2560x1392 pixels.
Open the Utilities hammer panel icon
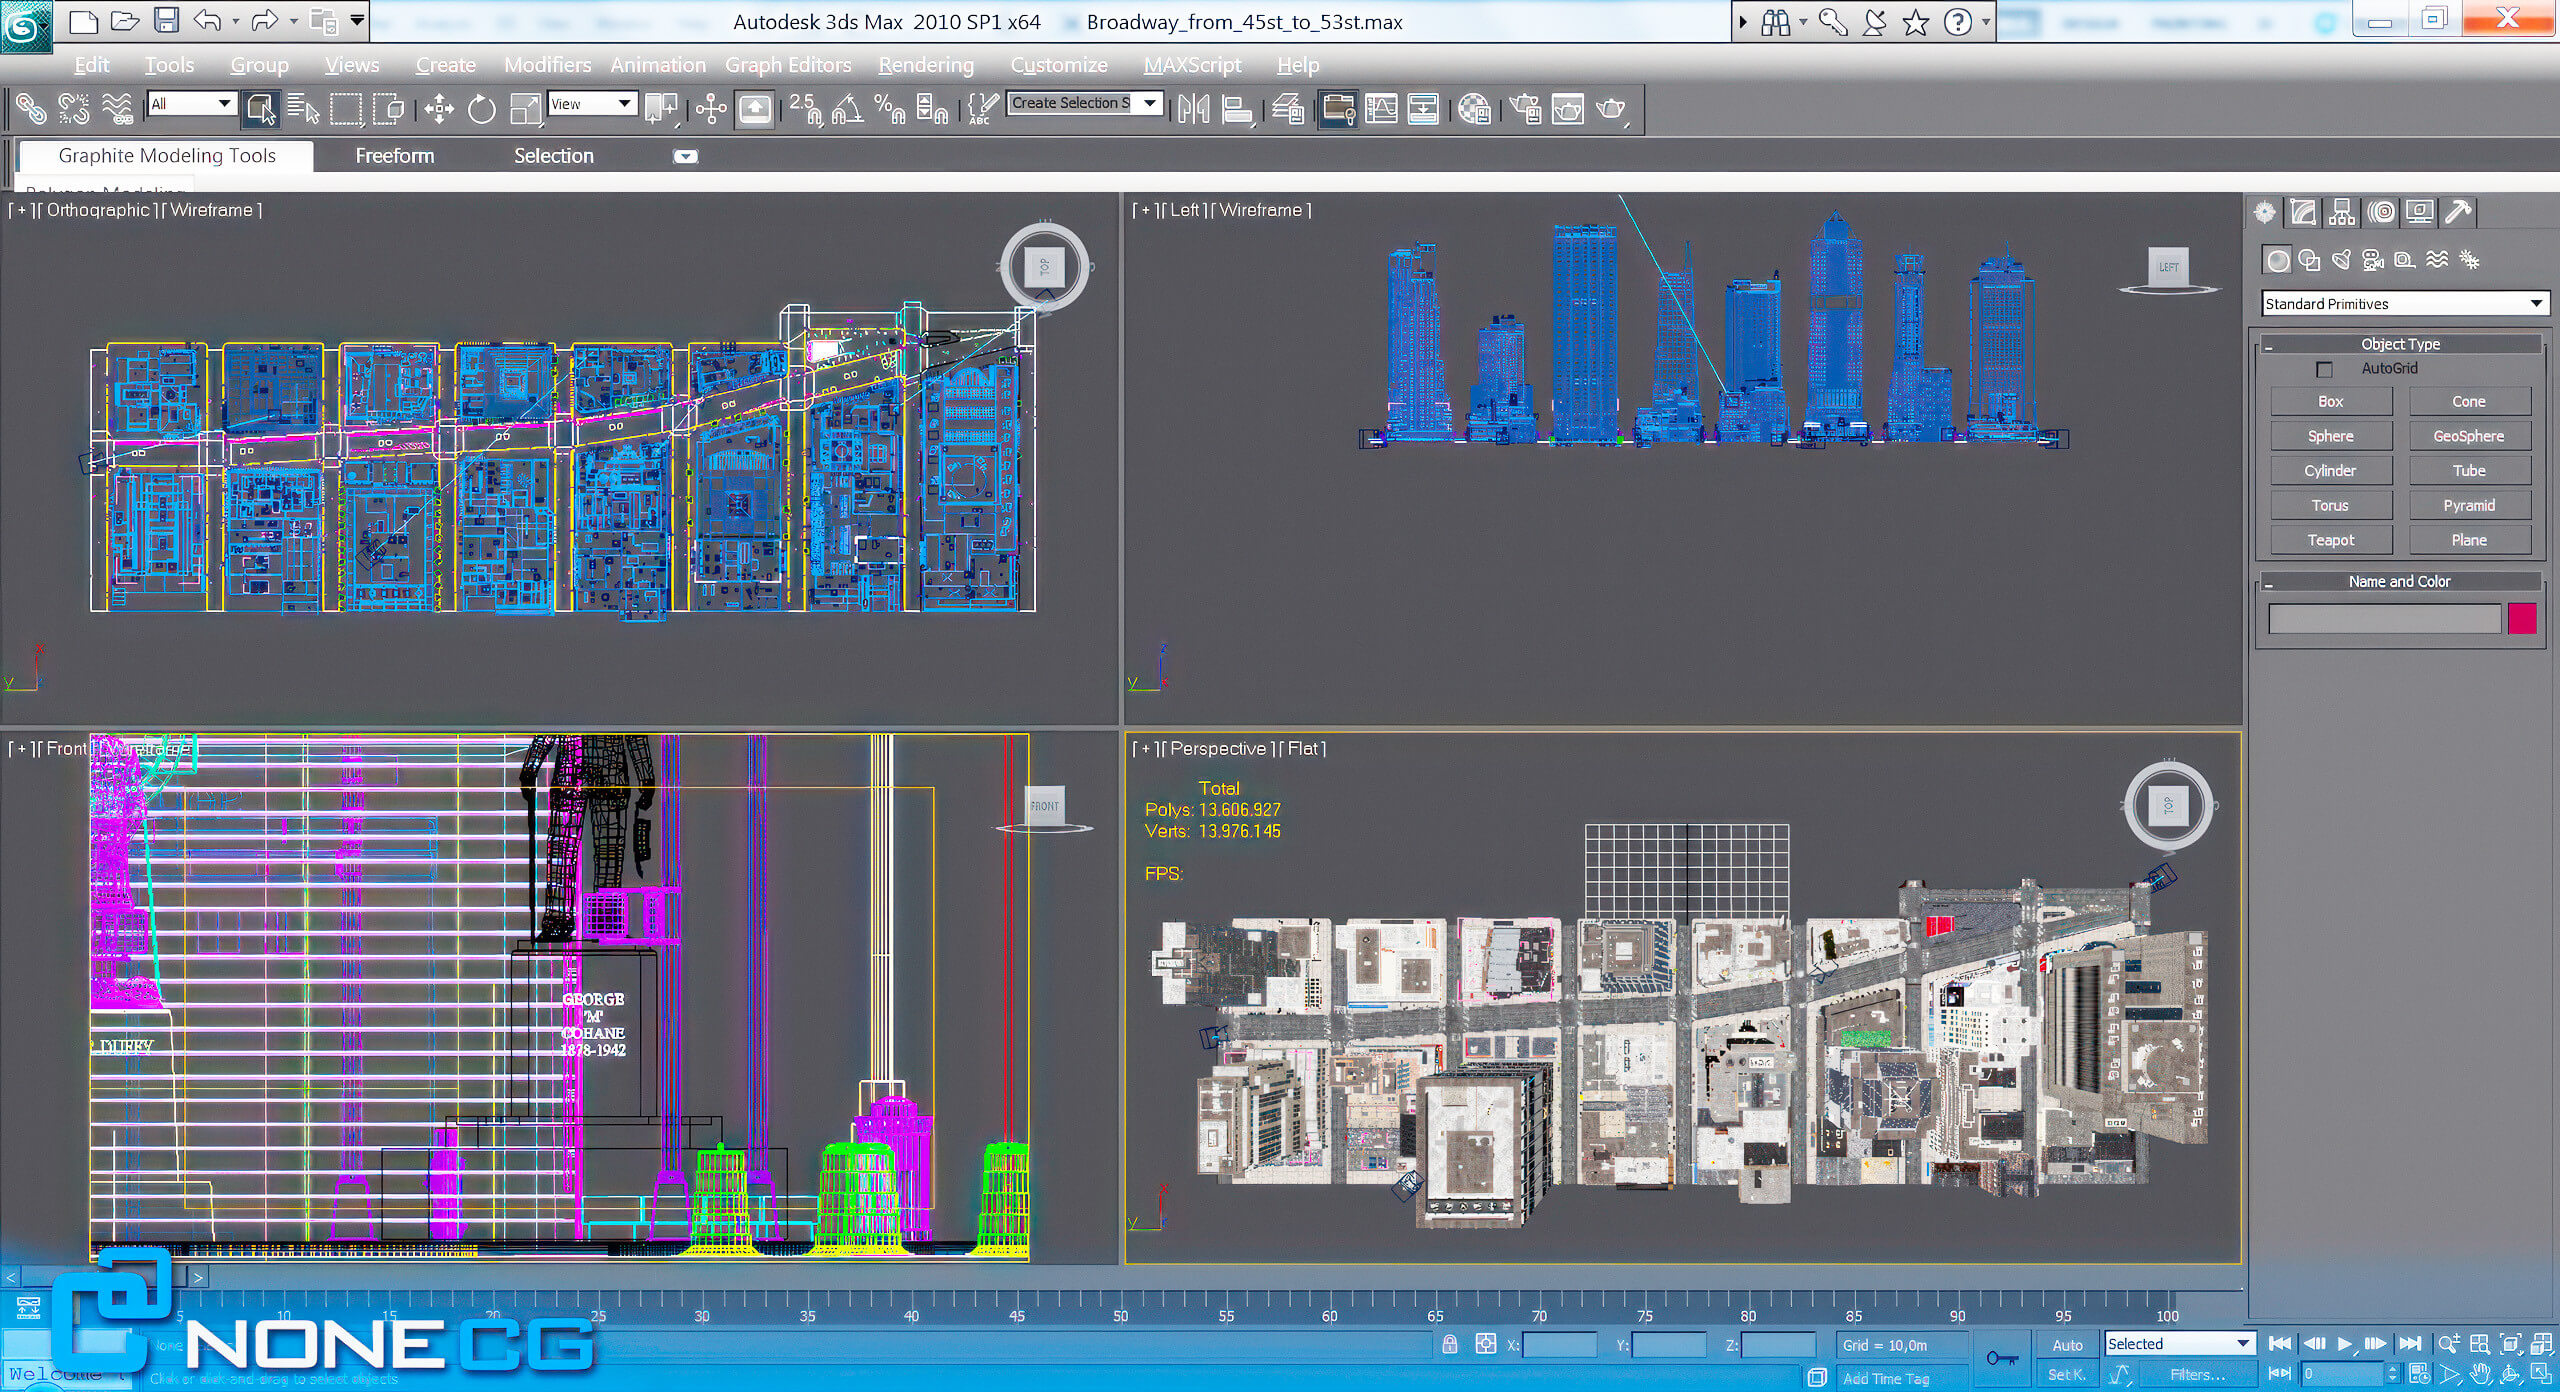(2458, 212)
